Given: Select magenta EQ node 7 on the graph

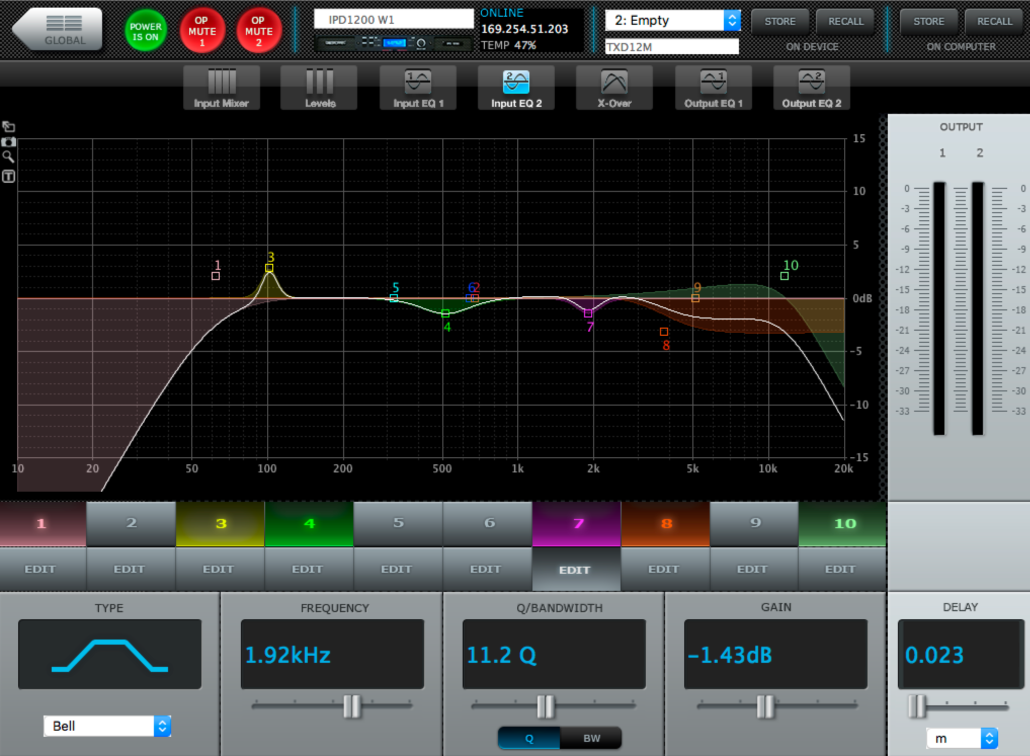Looking at the screenshot, I should pyautogui.click(x=588, y=313).
